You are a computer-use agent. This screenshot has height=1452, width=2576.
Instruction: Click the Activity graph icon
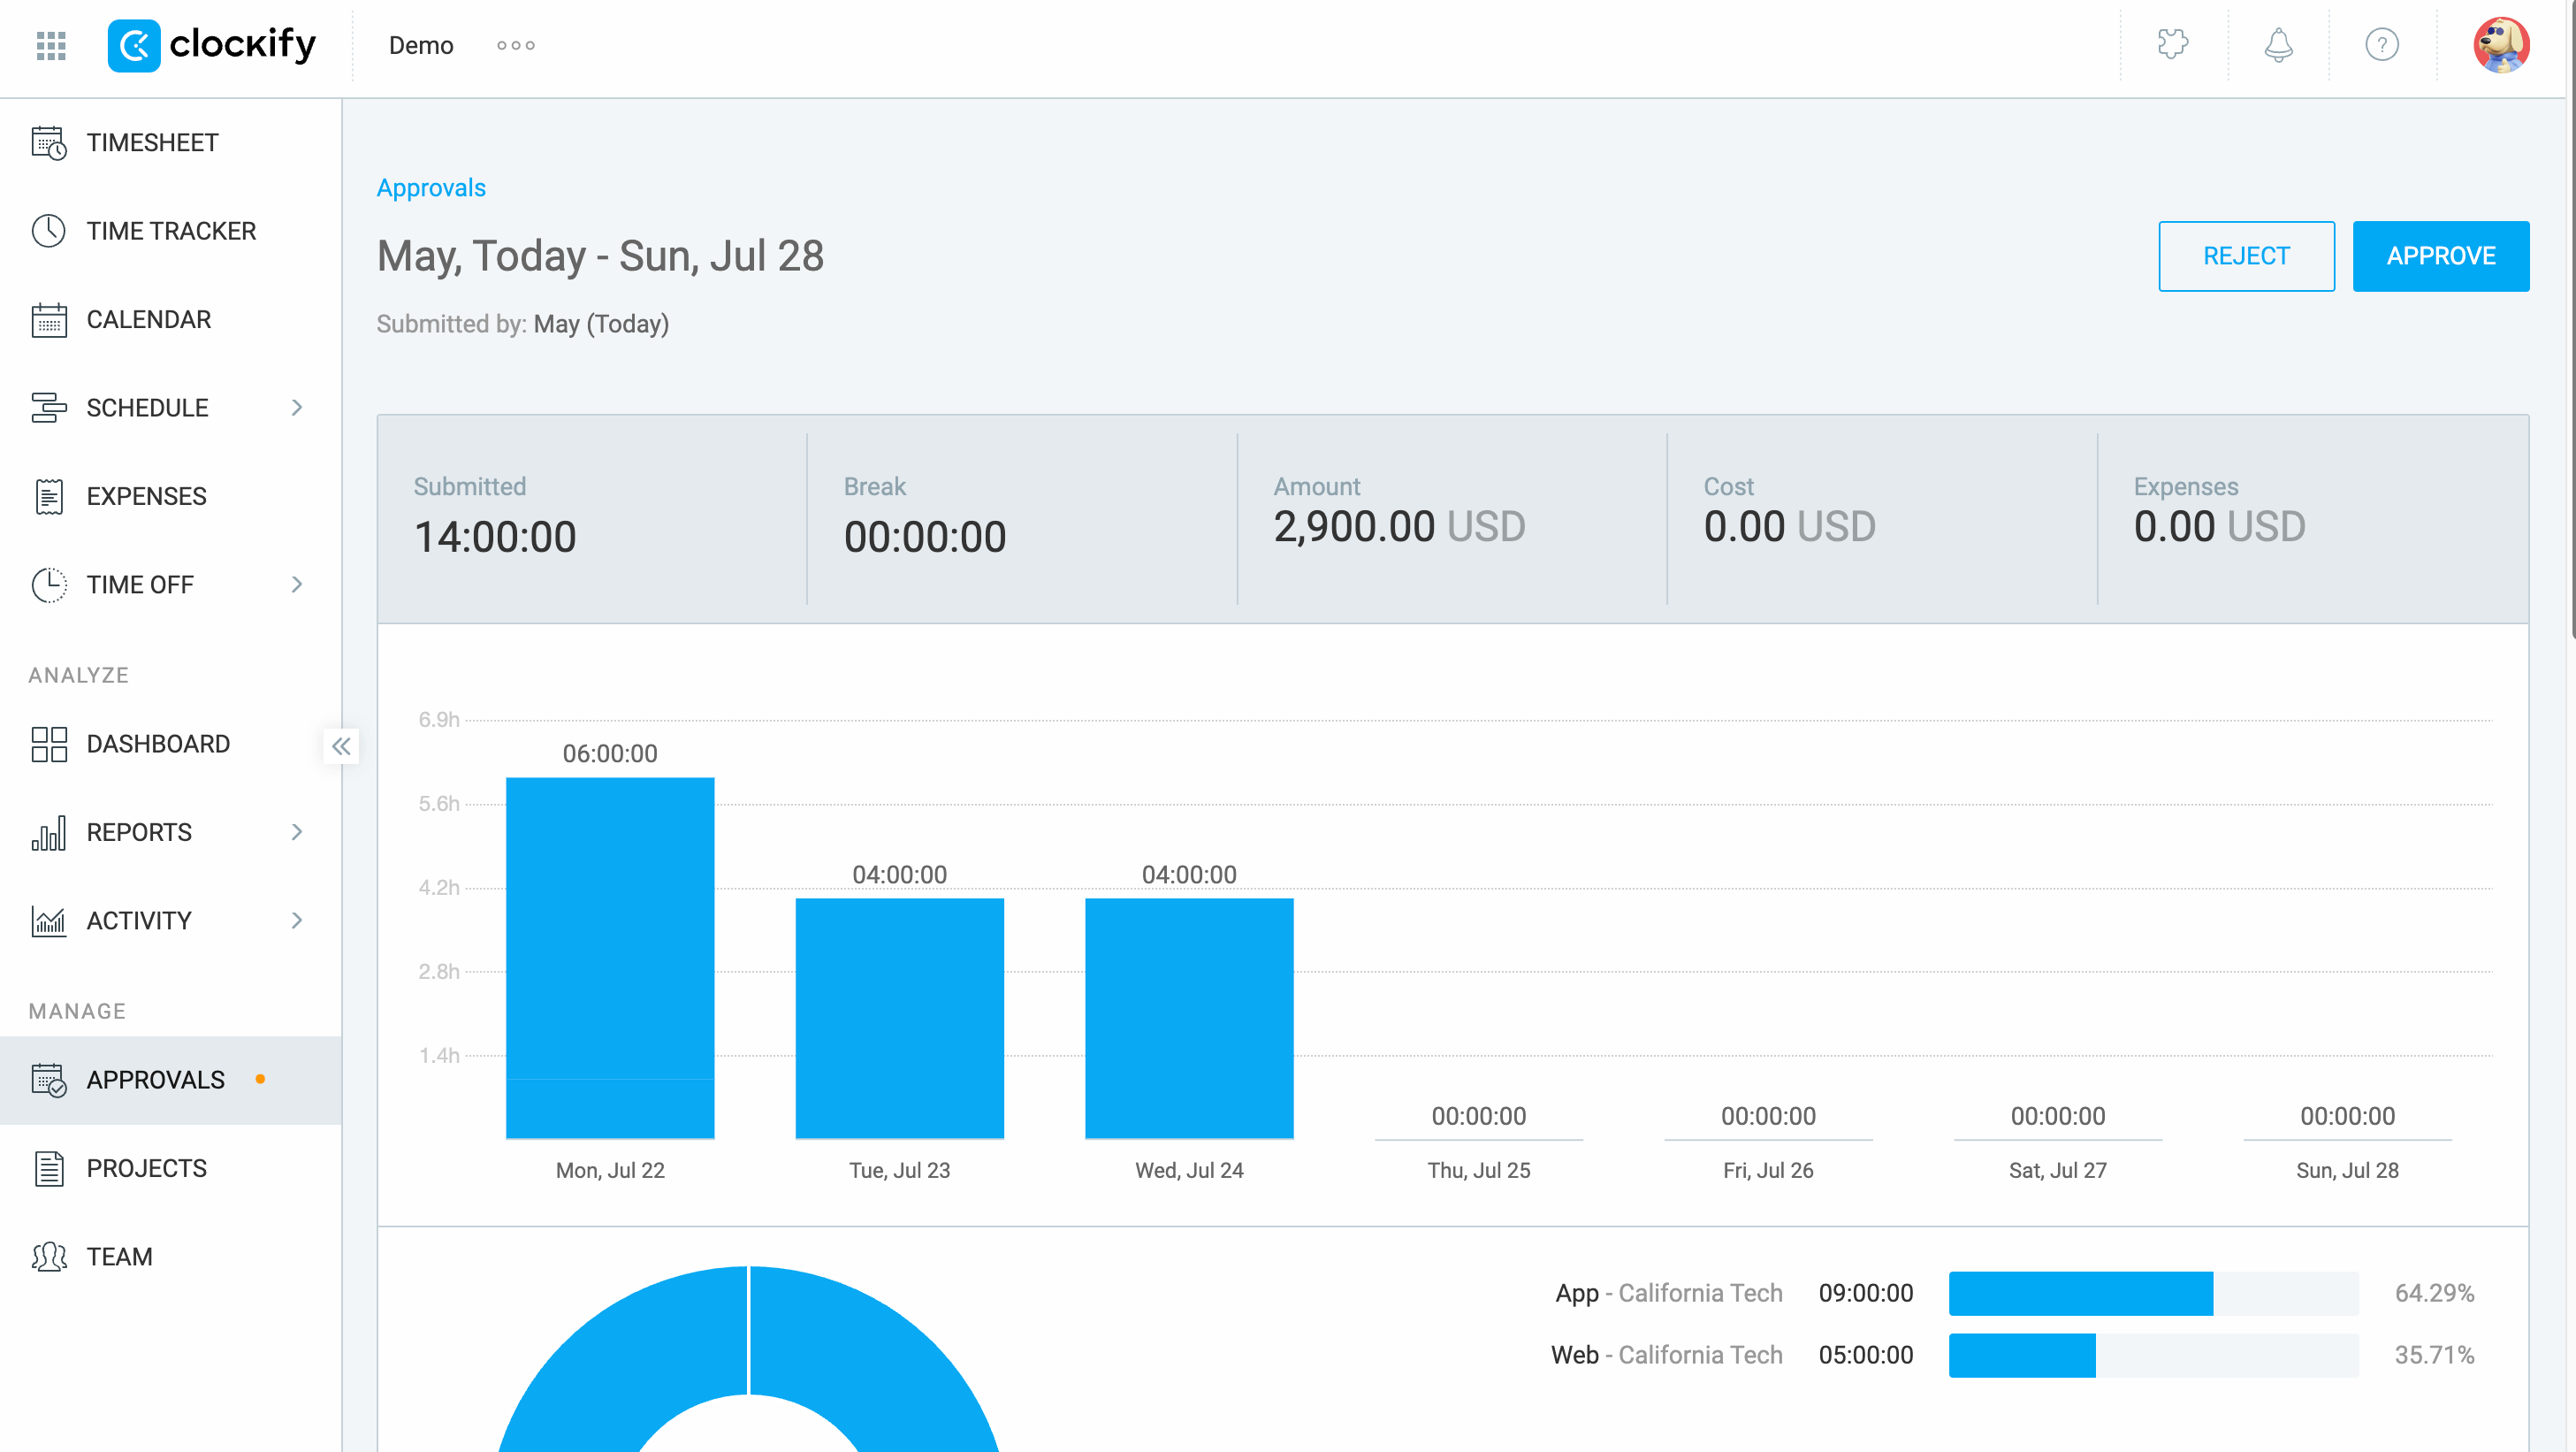pyautogui.click(x=48, y=921)
